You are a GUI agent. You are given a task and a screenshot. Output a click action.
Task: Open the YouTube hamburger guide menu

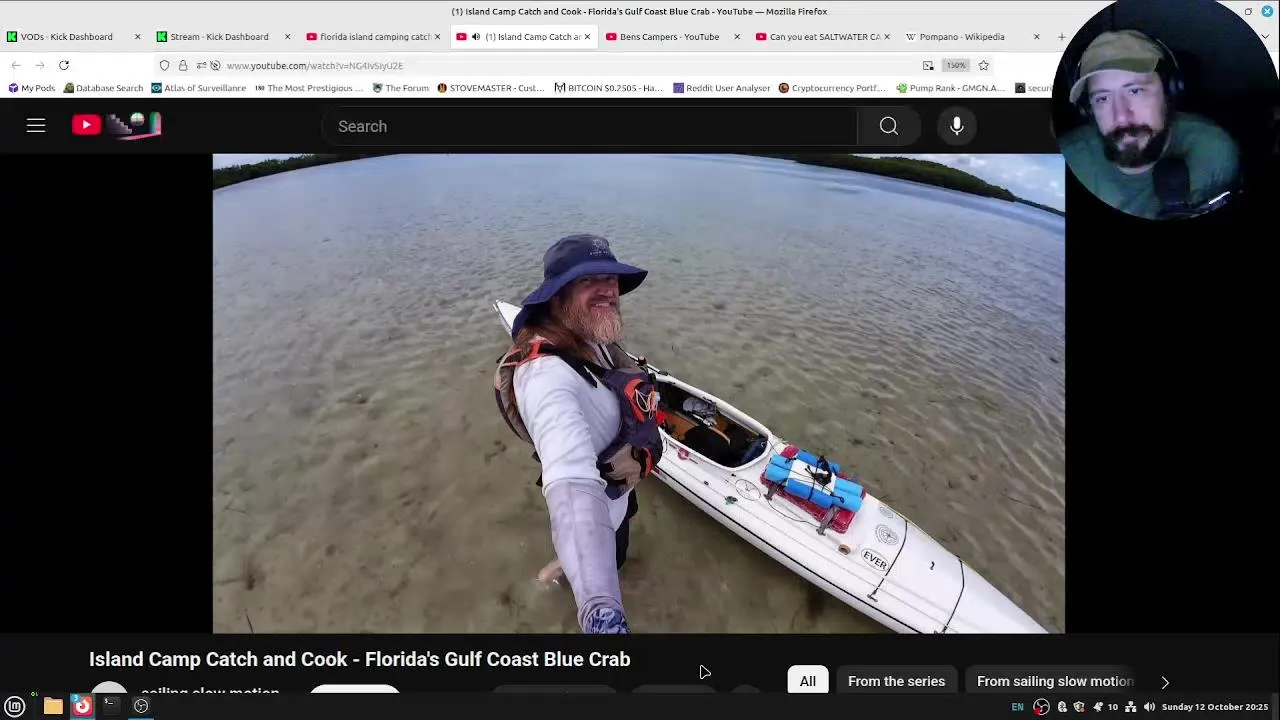click(36, 126)
